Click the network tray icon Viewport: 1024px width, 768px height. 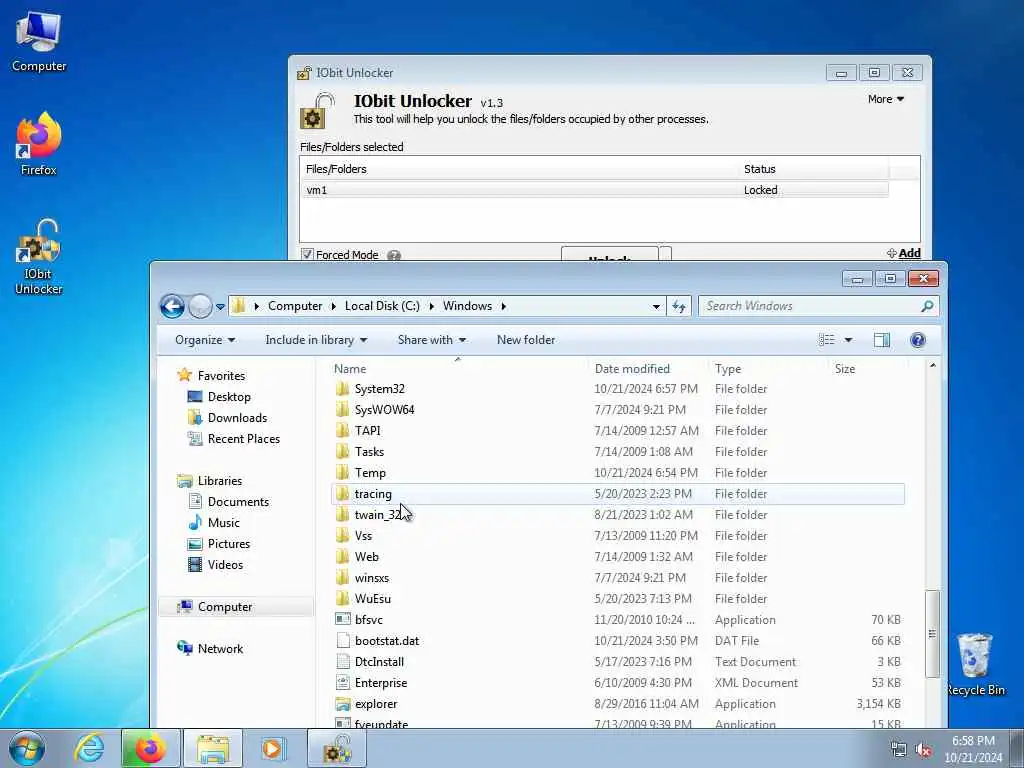[899, 750]
